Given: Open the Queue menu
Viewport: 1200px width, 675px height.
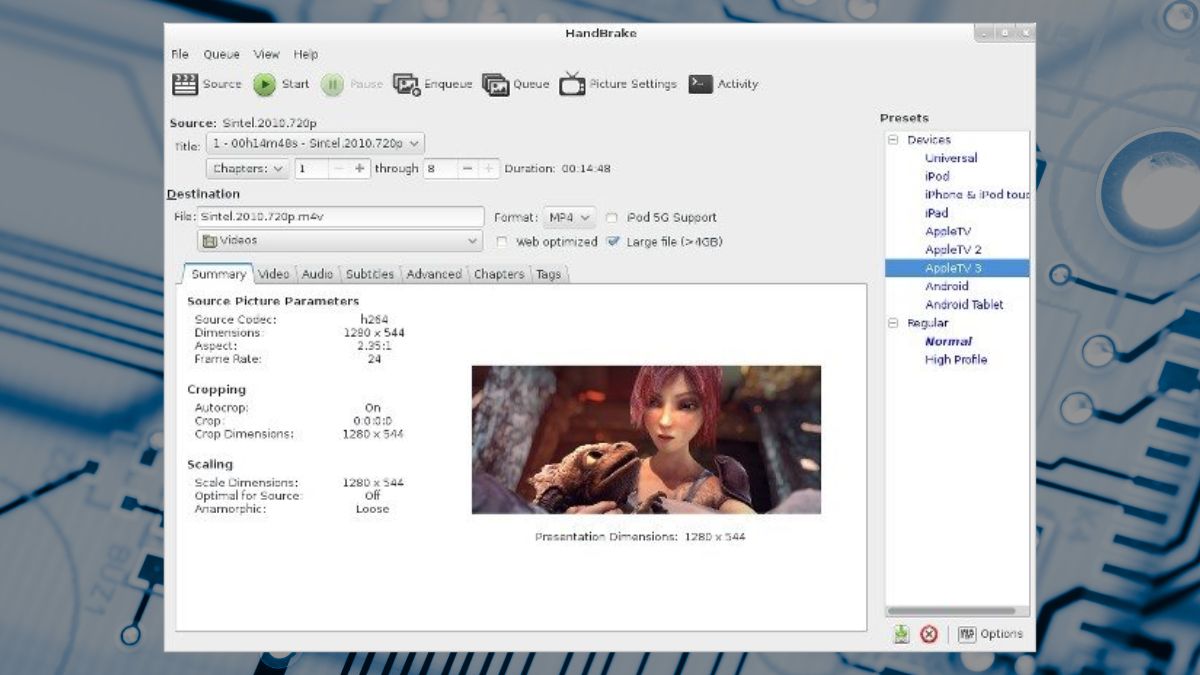Looking at the screenshot, I should point(221,54).
